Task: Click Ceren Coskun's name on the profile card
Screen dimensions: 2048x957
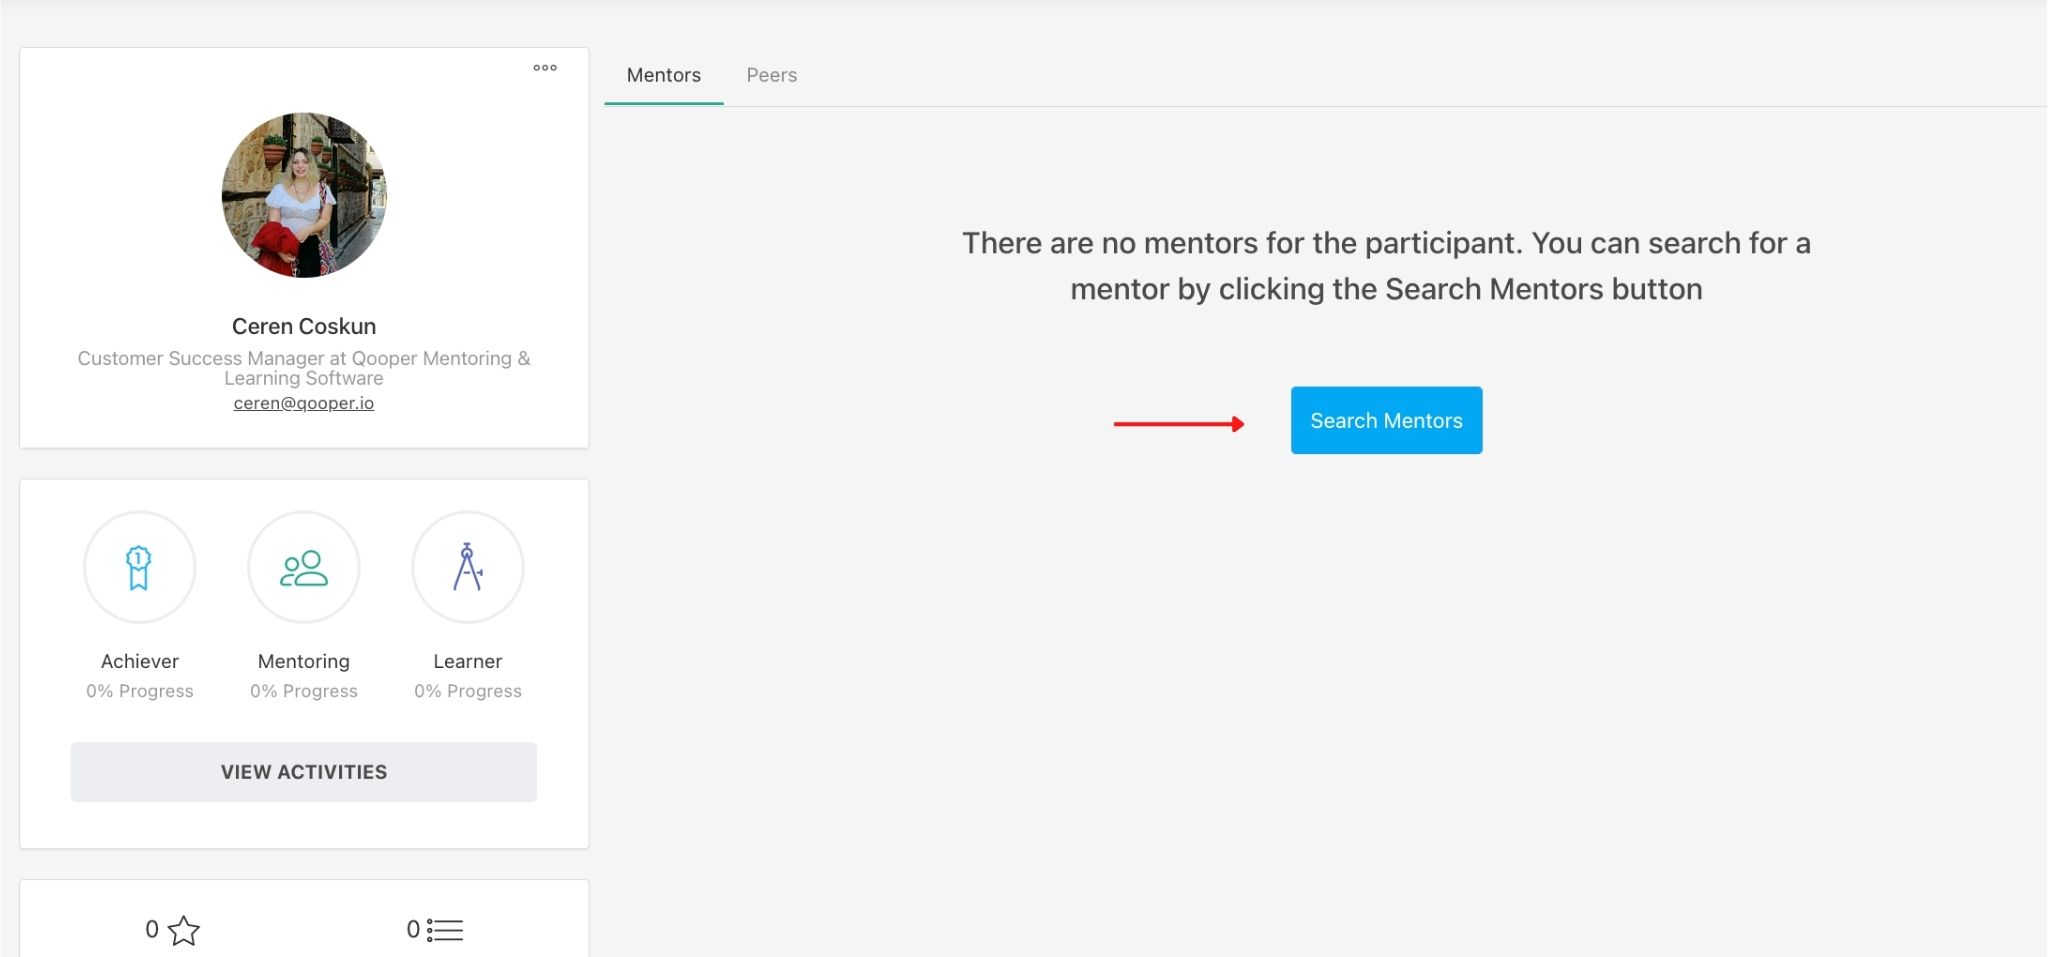Action: [304, 325]
